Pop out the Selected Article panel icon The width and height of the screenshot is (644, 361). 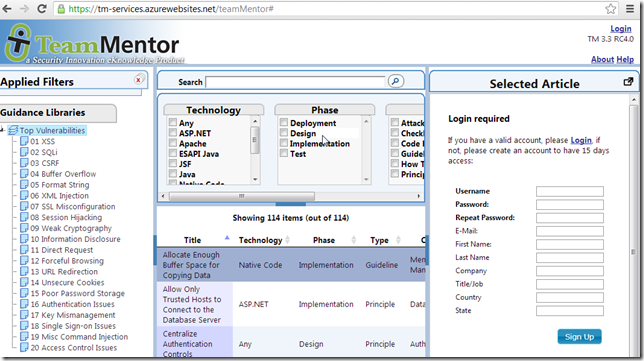[x=628, y=82]
